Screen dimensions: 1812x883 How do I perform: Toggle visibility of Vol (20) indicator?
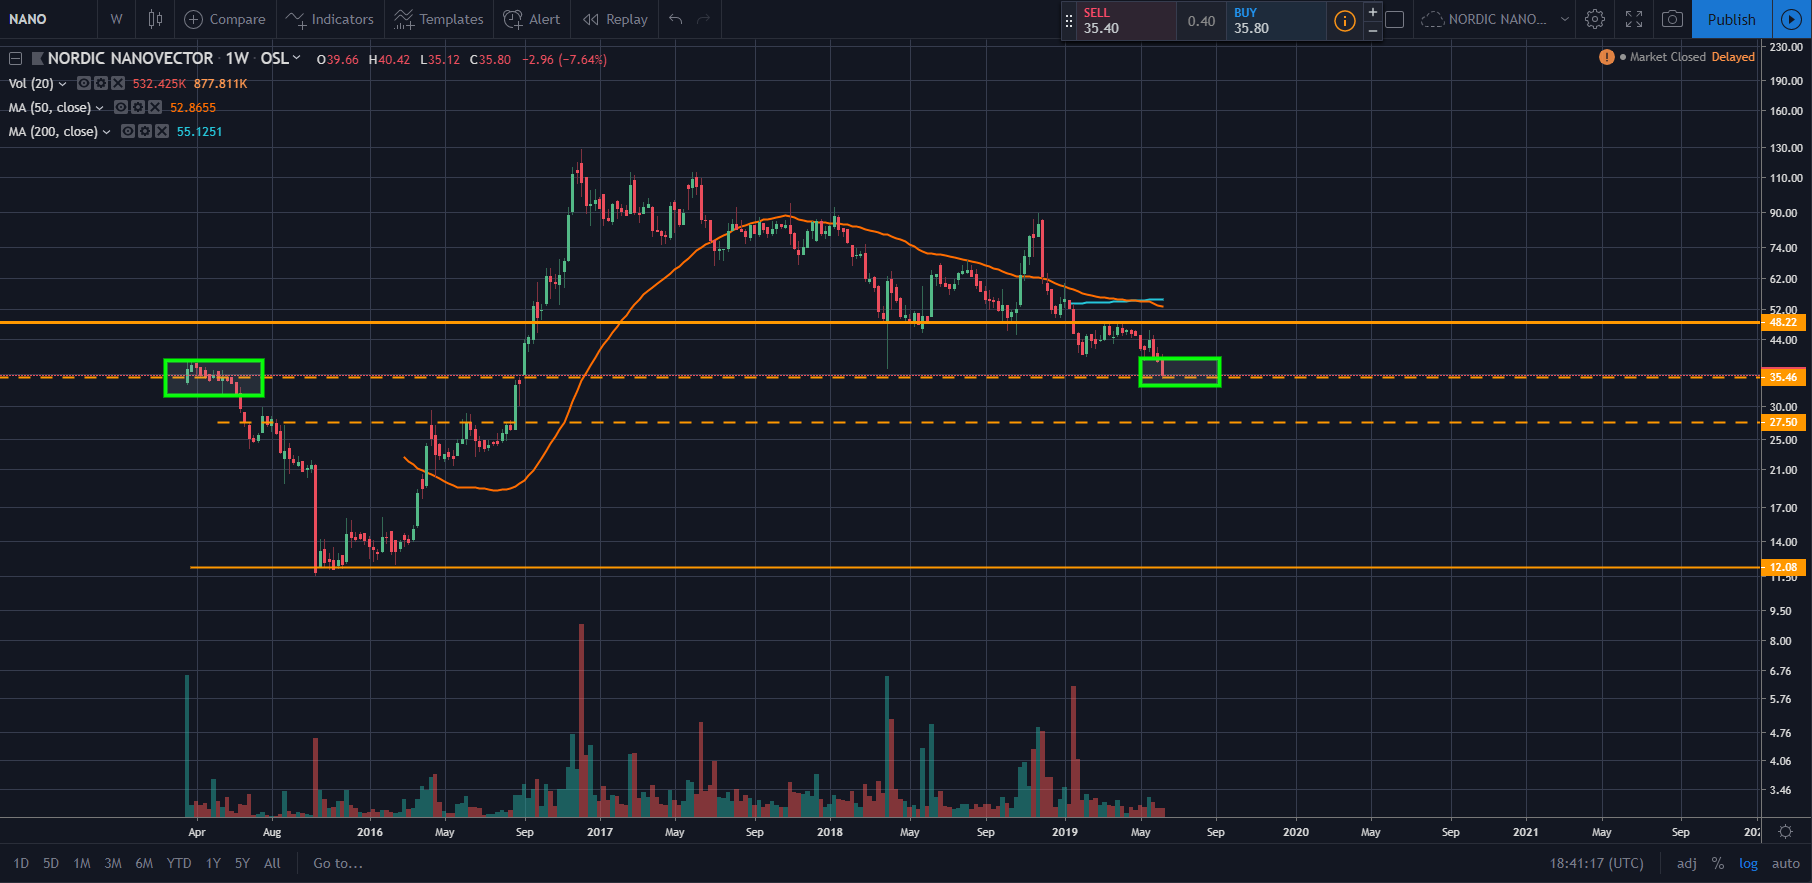(x=84, y=83)
